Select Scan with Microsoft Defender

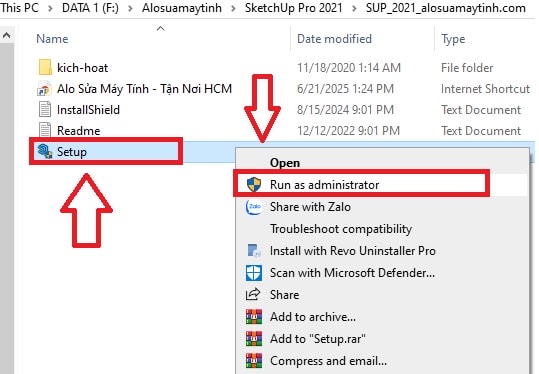click(352, 273)
